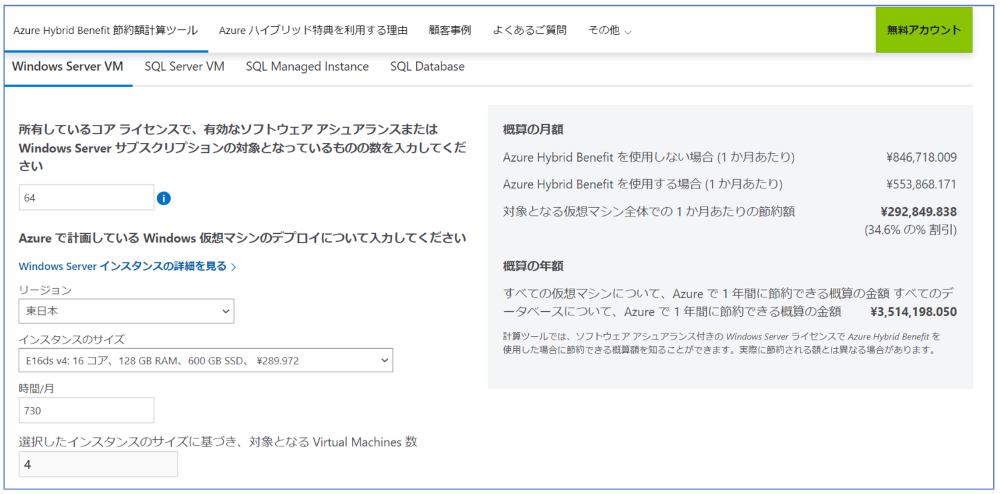
Task: Click the Virtual Machines 数 field showing 4
Action: [98, 465]
